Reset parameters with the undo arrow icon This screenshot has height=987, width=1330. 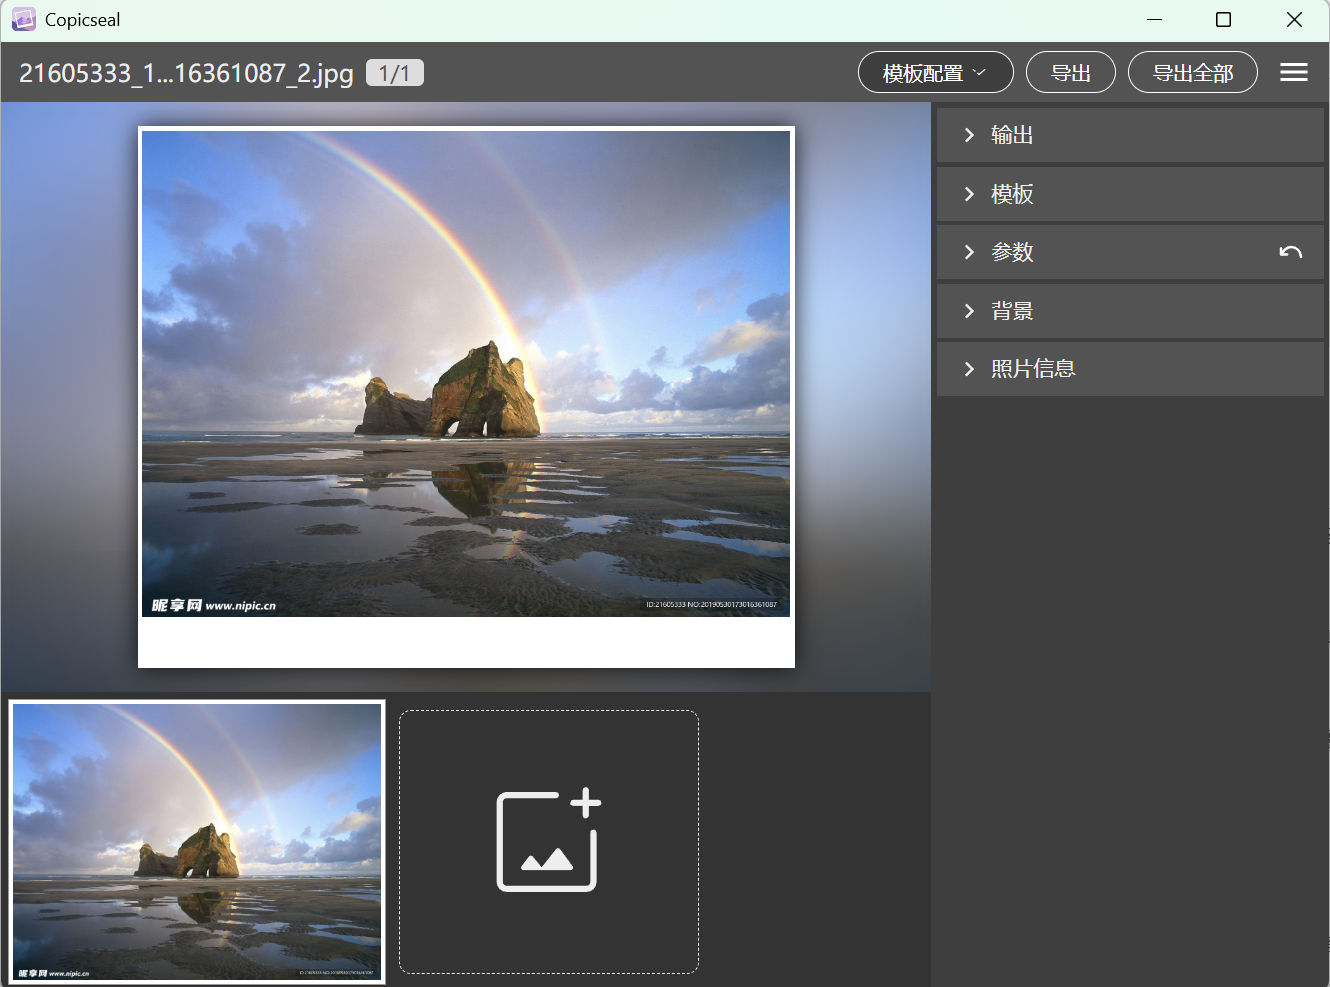[x=1290, y=252]
